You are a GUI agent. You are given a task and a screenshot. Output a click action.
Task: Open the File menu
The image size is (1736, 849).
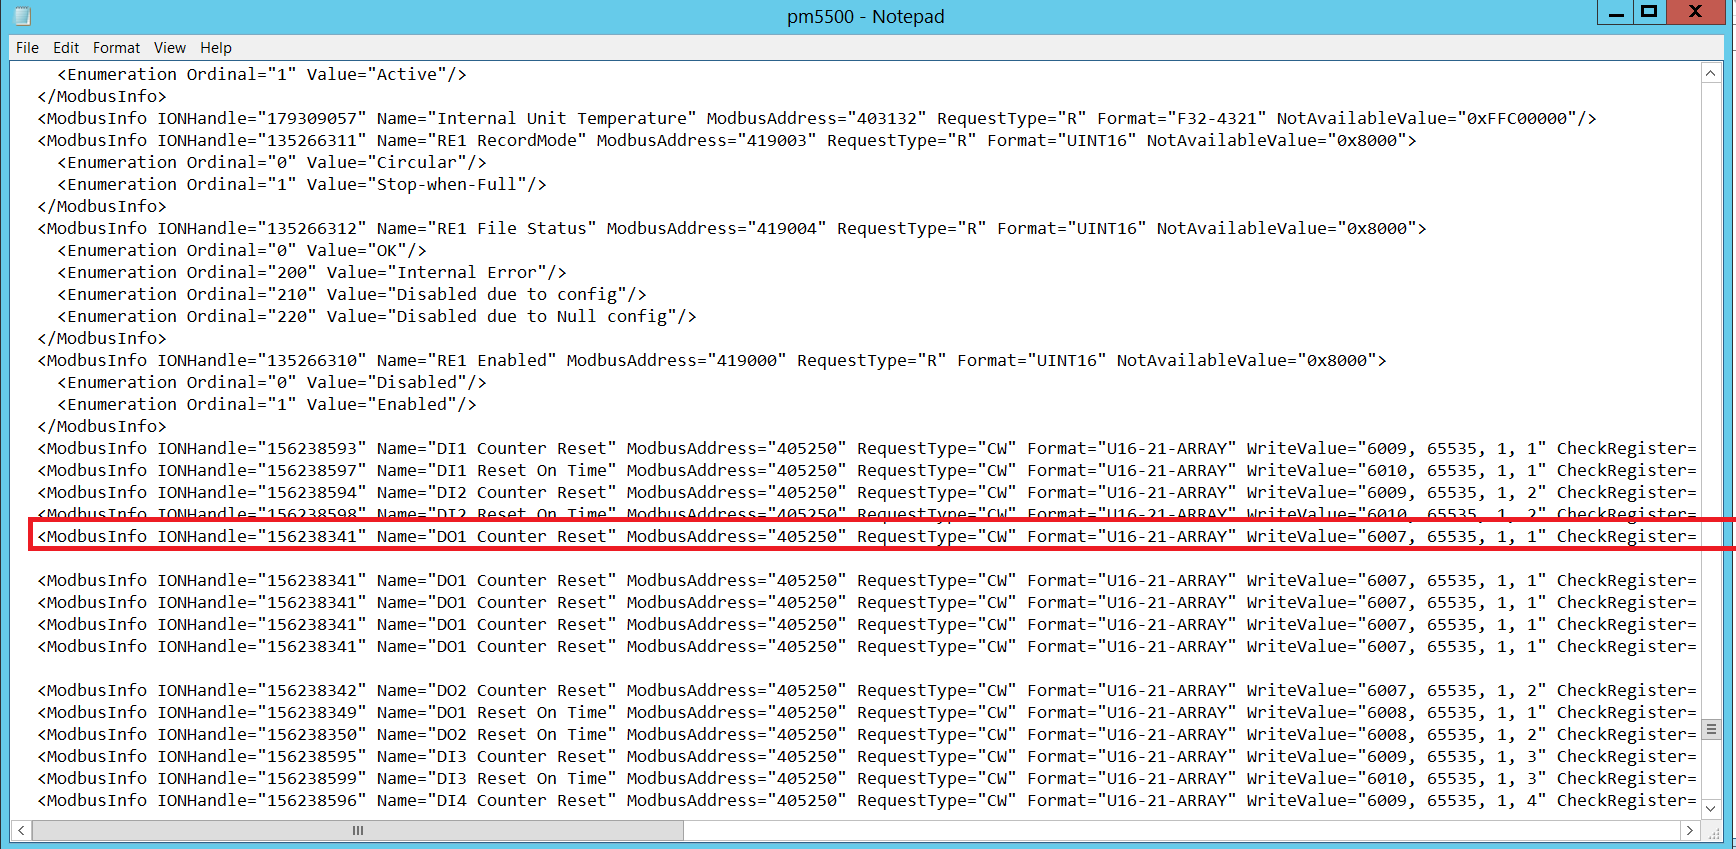tap(27, 48)
